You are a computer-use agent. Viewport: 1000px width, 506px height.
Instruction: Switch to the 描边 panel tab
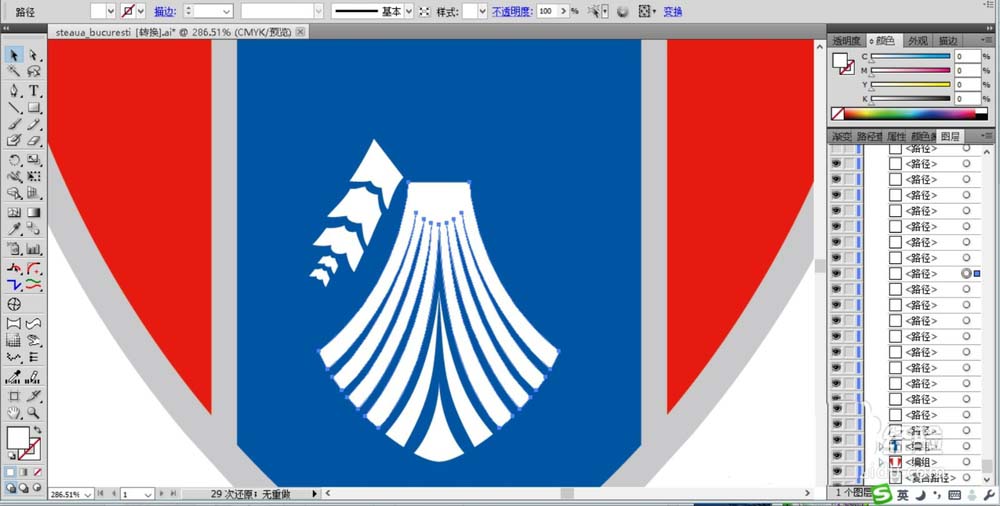pos(948,41)
